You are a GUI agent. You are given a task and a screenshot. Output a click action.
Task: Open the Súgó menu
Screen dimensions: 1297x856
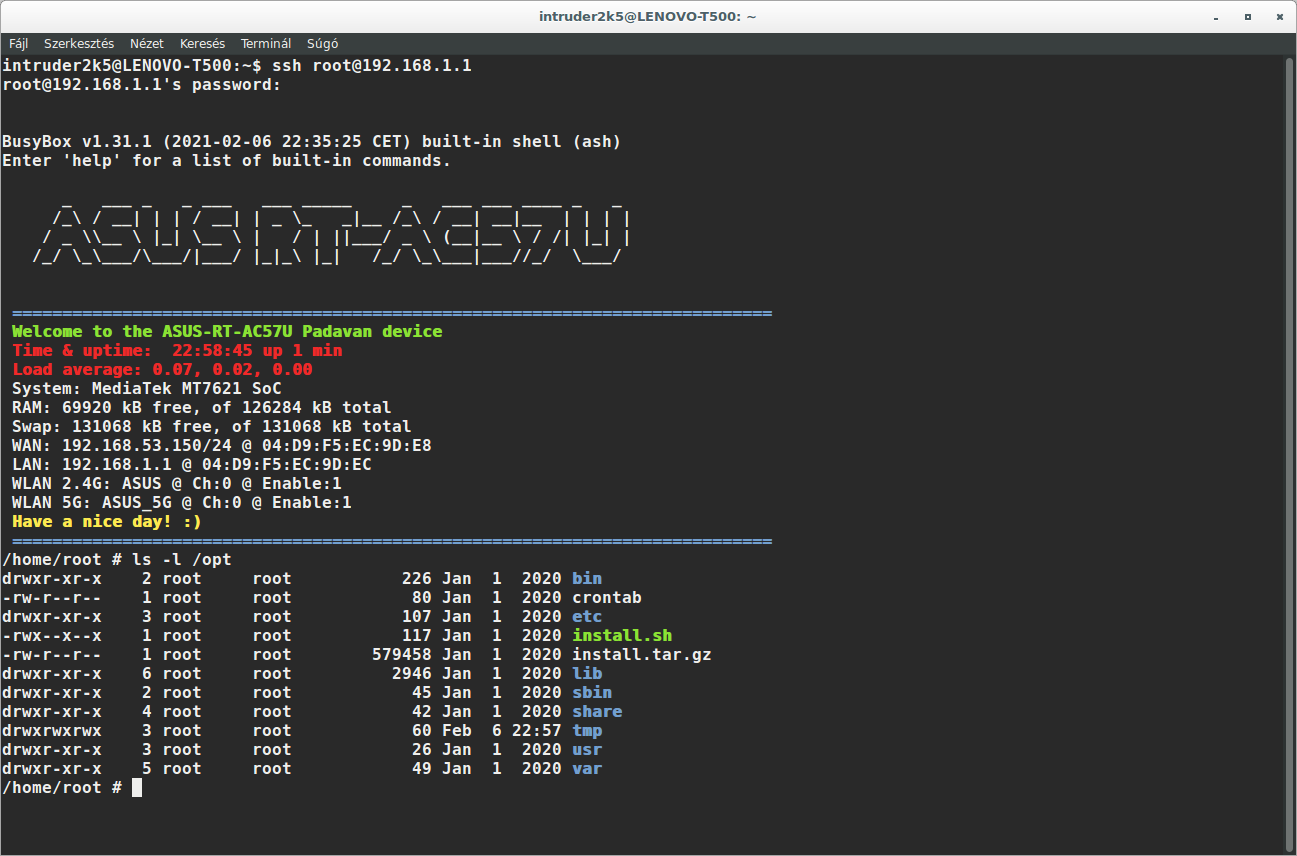(322, 43)
